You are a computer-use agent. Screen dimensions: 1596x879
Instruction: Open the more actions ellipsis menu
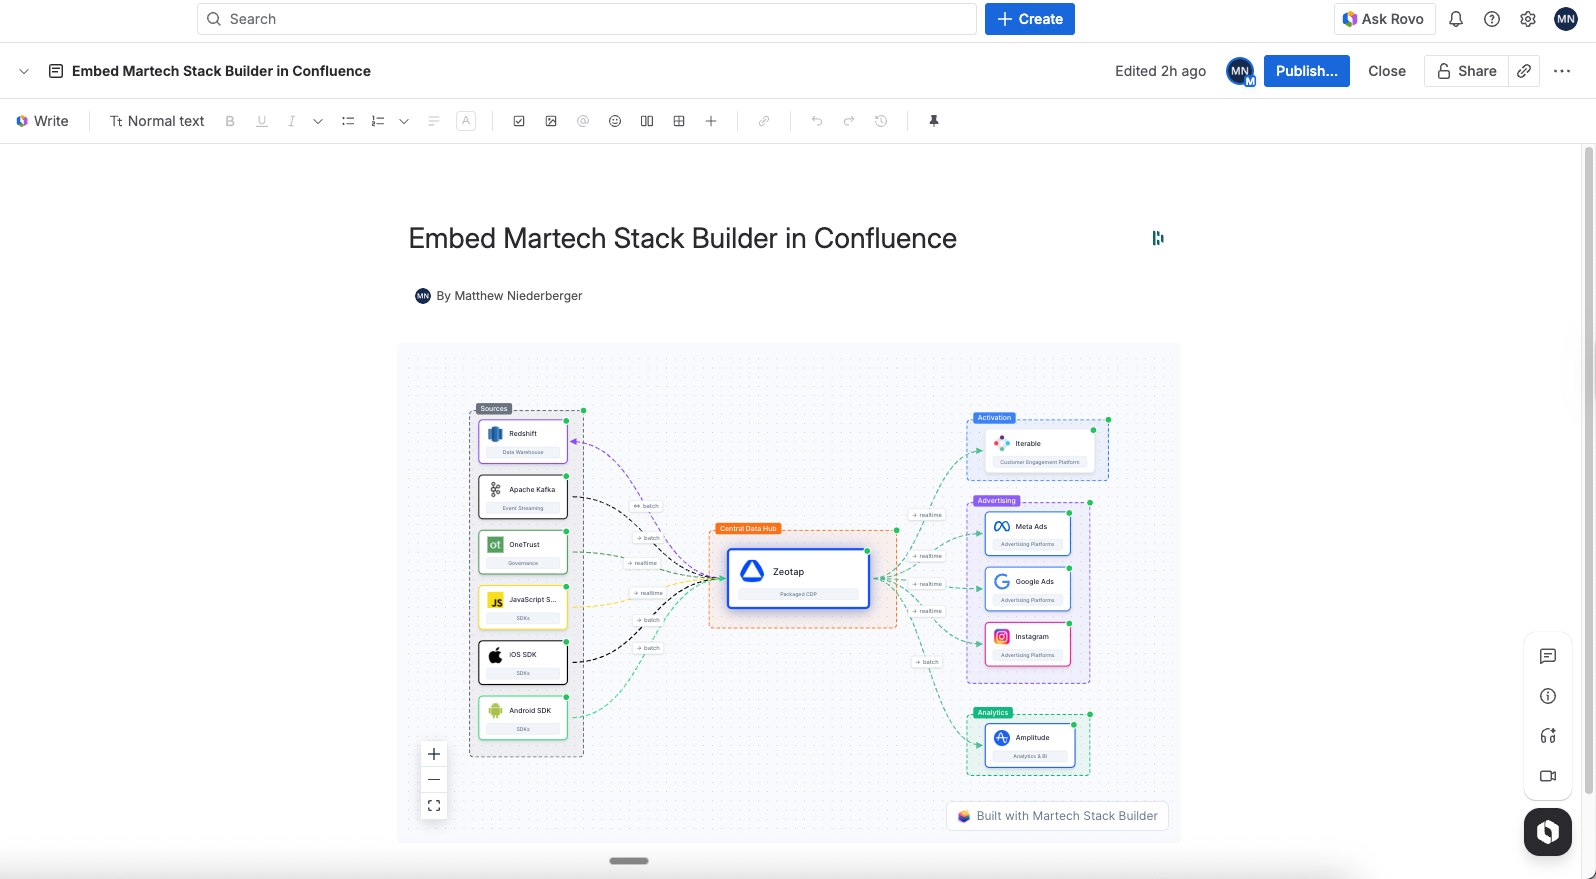(1562, 71)
